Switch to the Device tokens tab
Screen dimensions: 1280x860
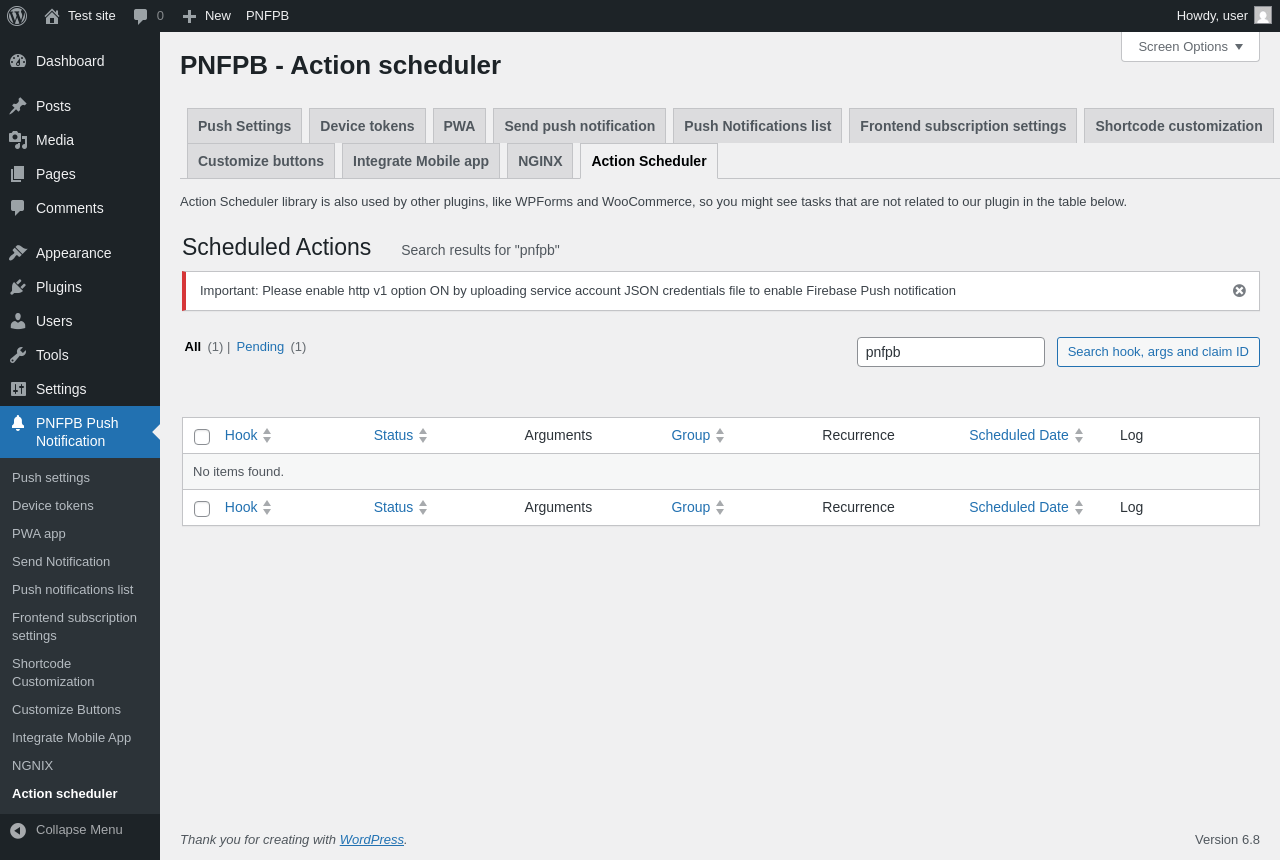click(x=367, y=126)
